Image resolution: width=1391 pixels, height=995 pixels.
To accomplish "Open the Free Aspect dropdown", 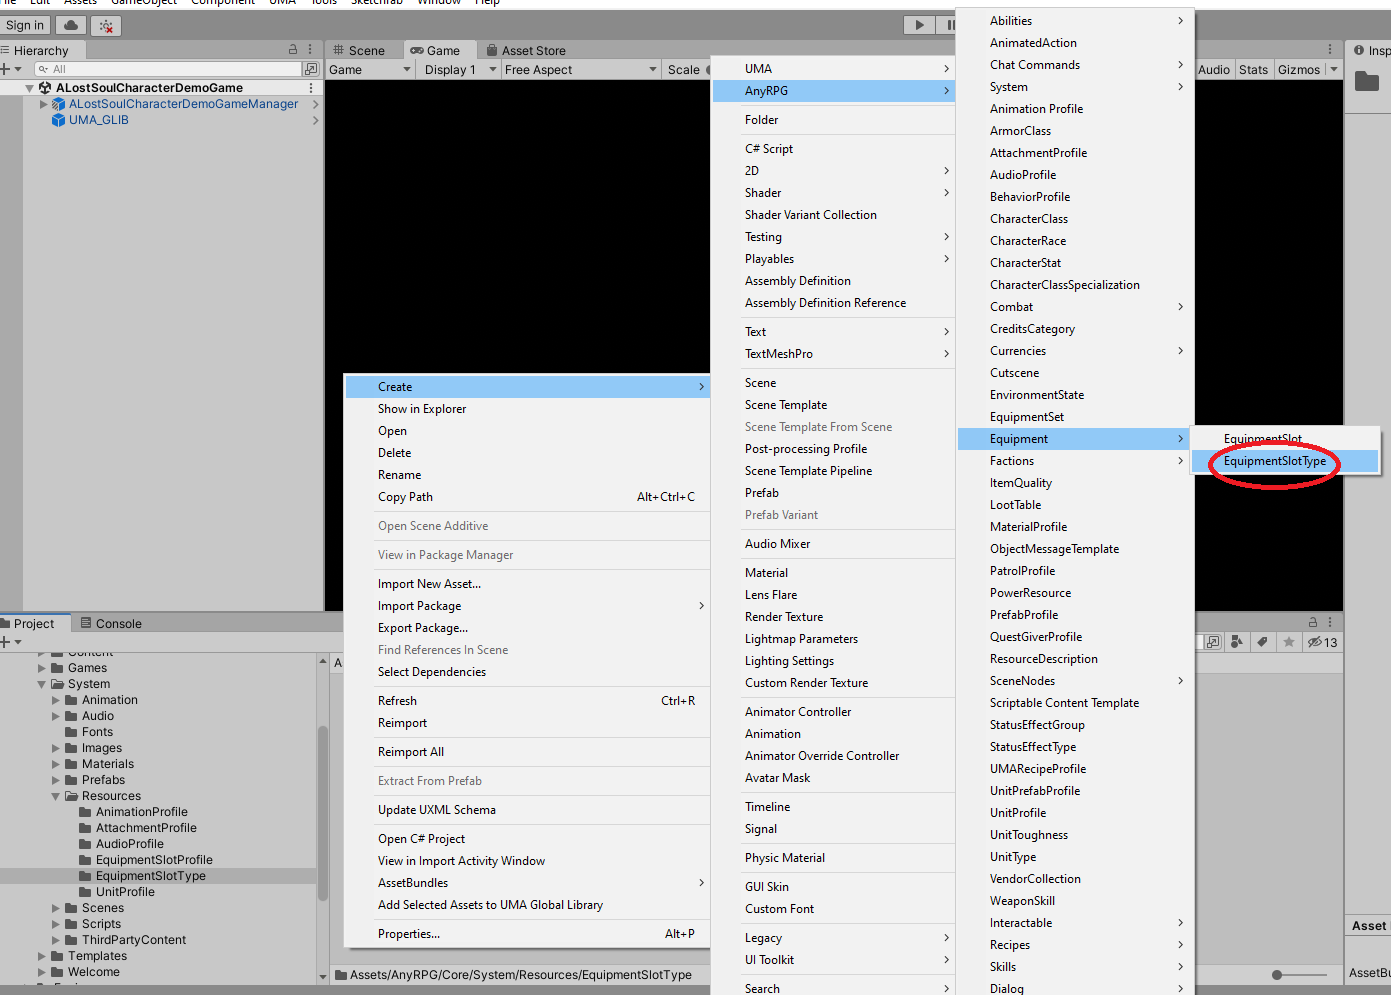I will (x=580, y=69).
